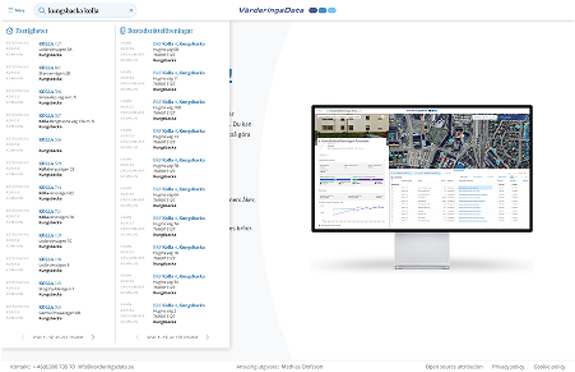
Task: Open Open source attribution footer link
Action: coord(454,366)
